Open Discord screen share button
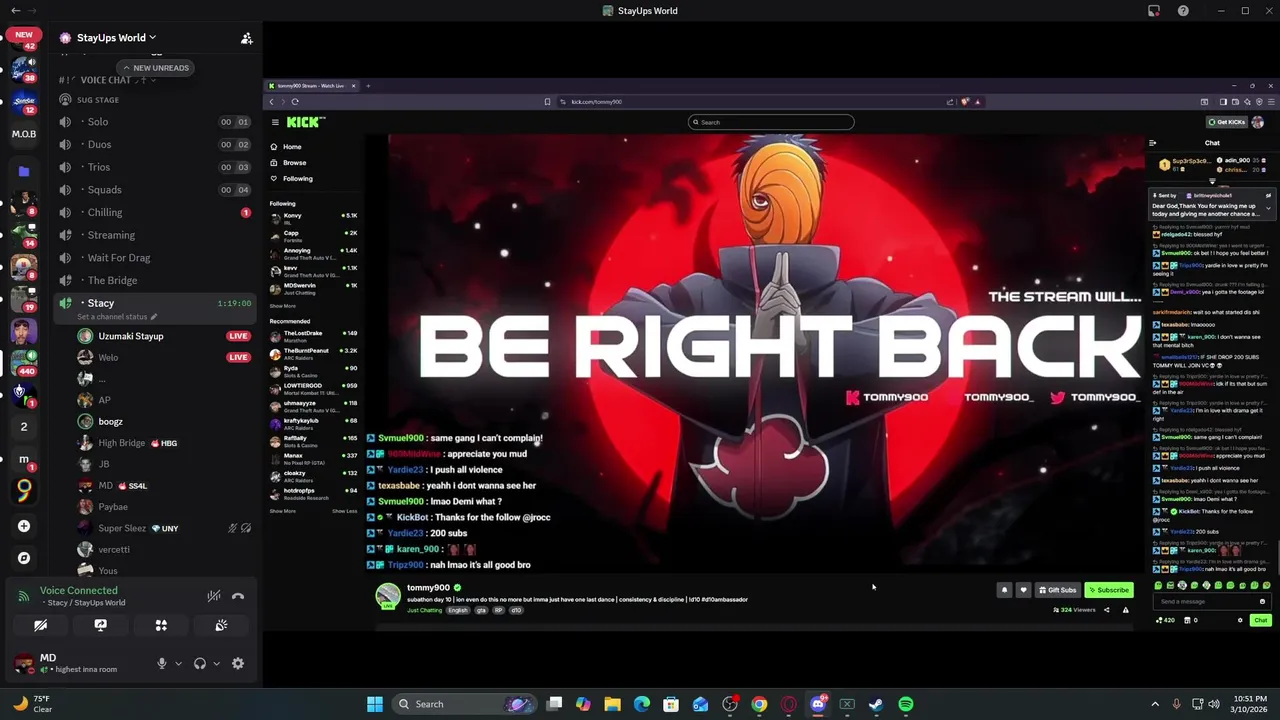The height and width of the screenshot is (720, 1280). [100, 625]
